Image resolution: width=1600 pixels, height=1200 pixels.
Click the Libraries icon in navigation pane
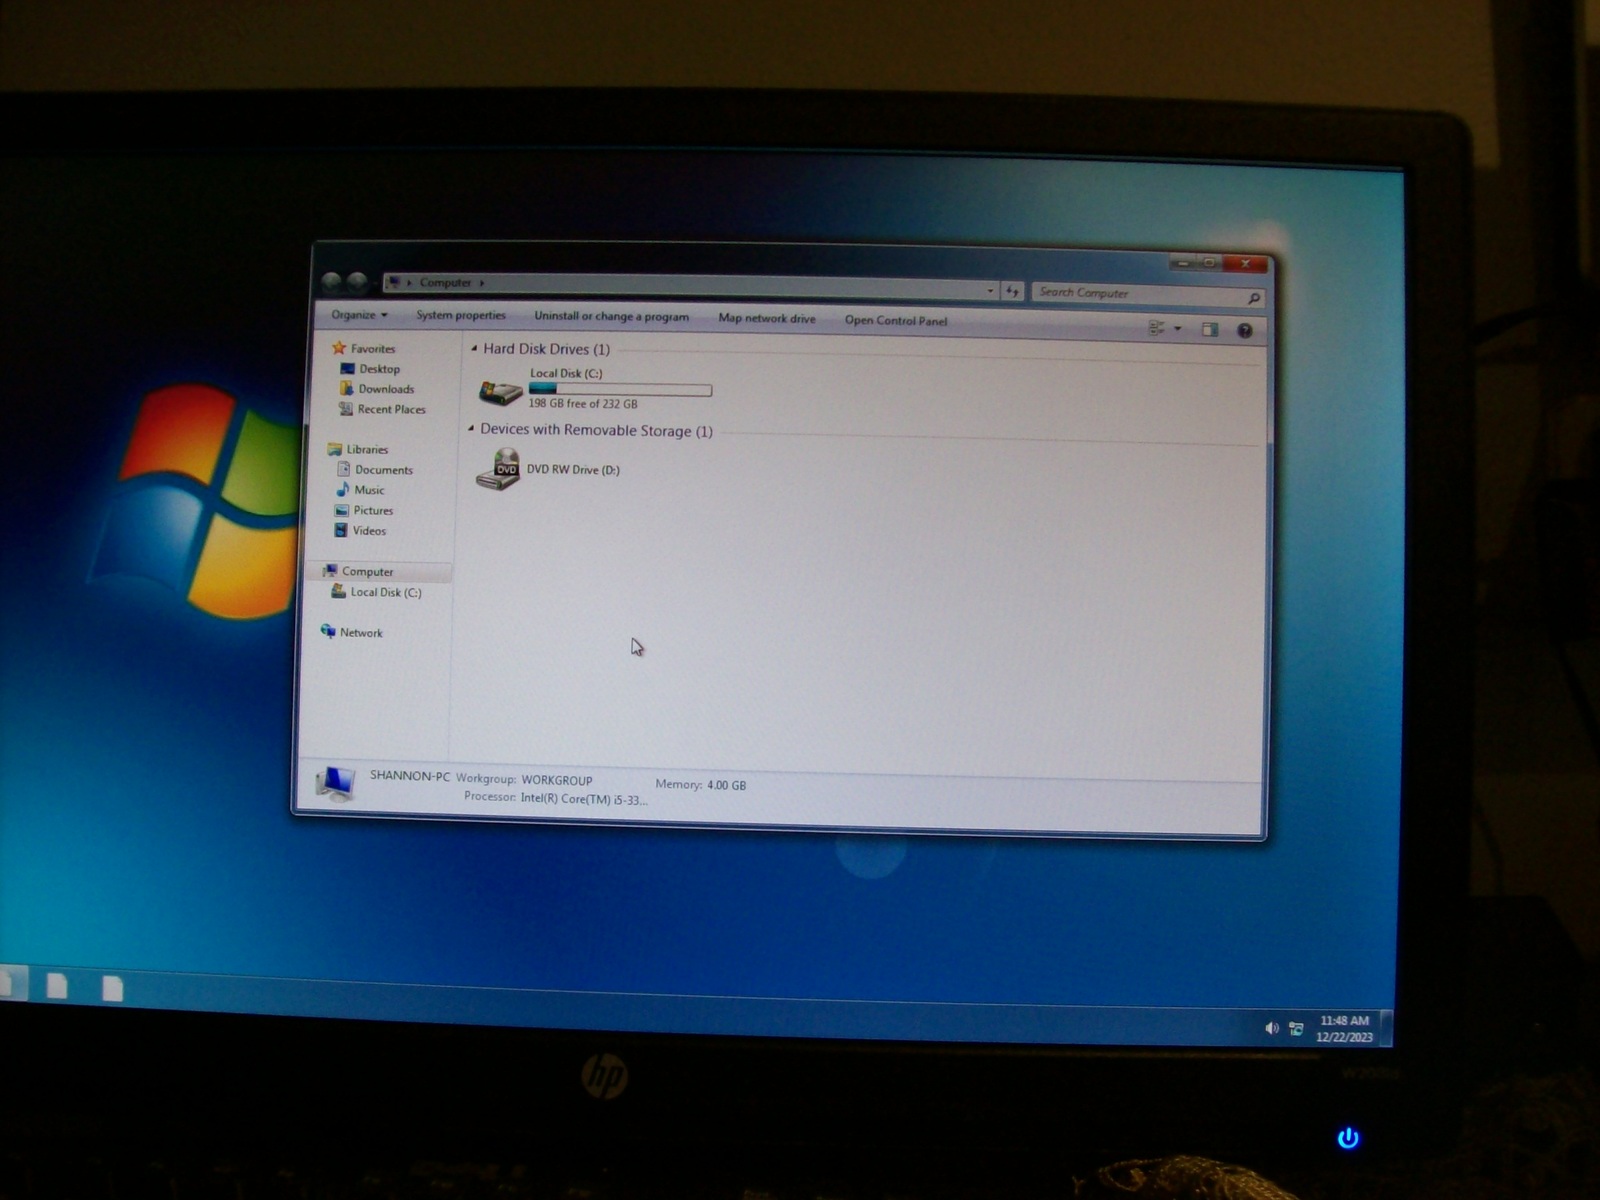pos(335,449)
